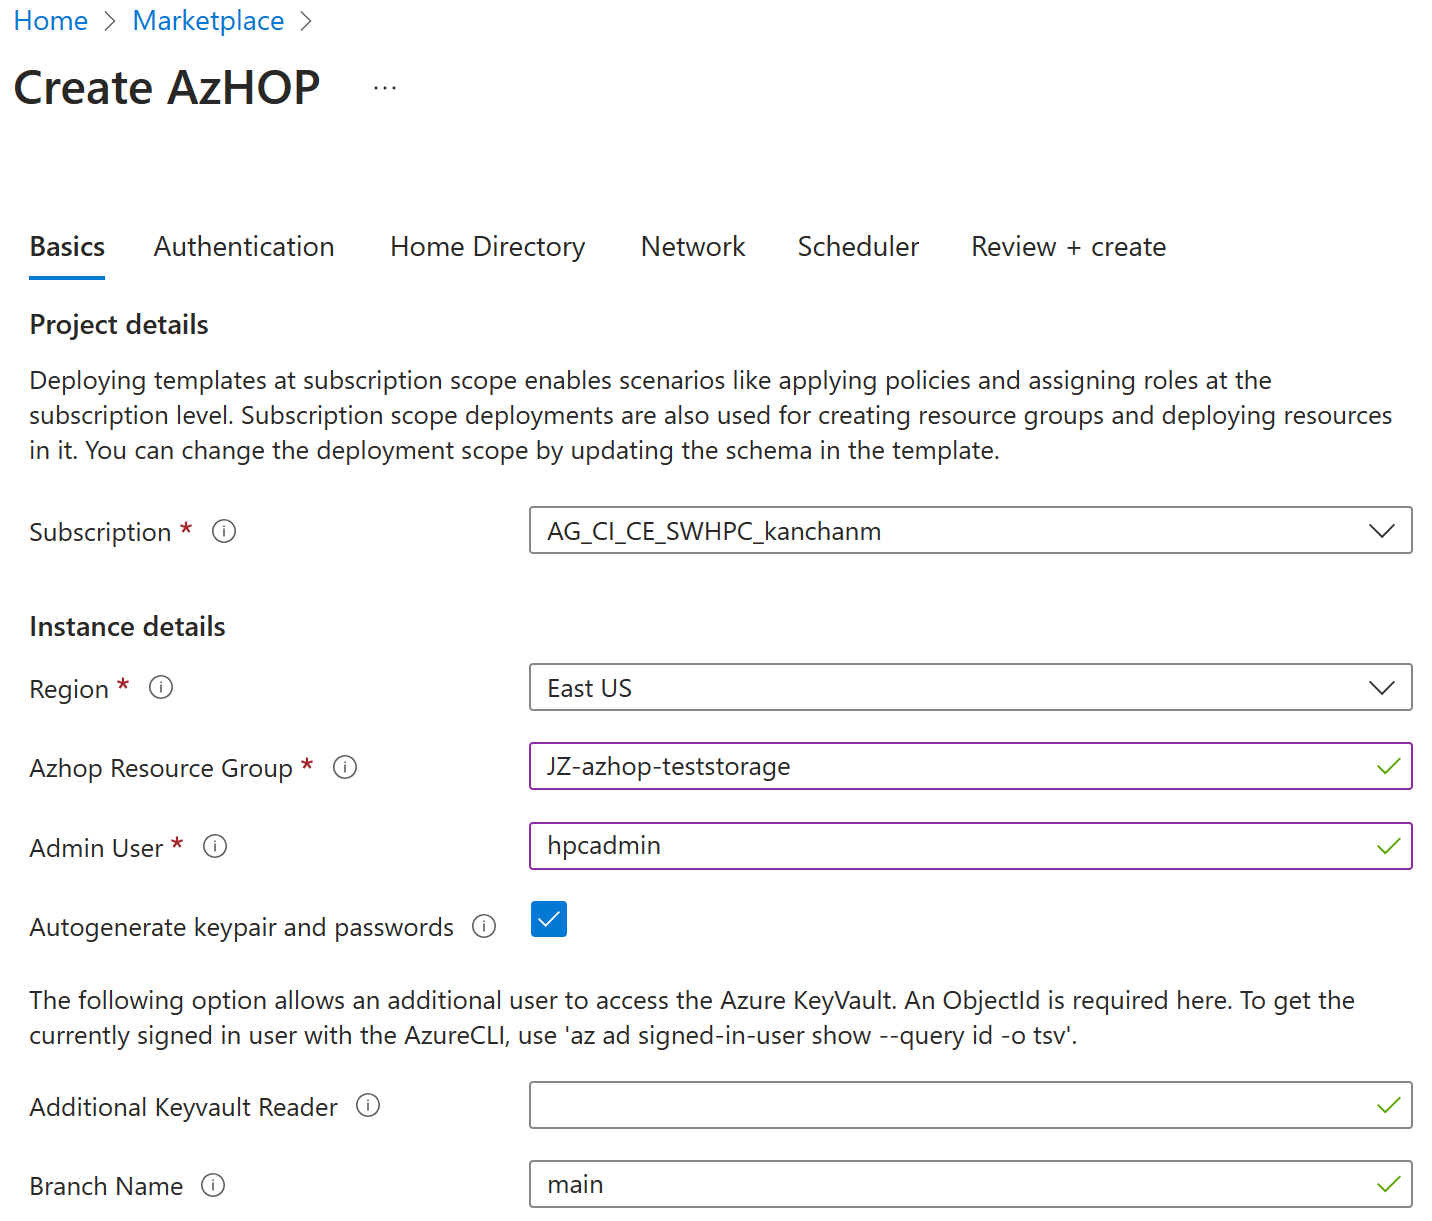Click info icon for Autogenerate keypair and passwords

tap(484, 926)
